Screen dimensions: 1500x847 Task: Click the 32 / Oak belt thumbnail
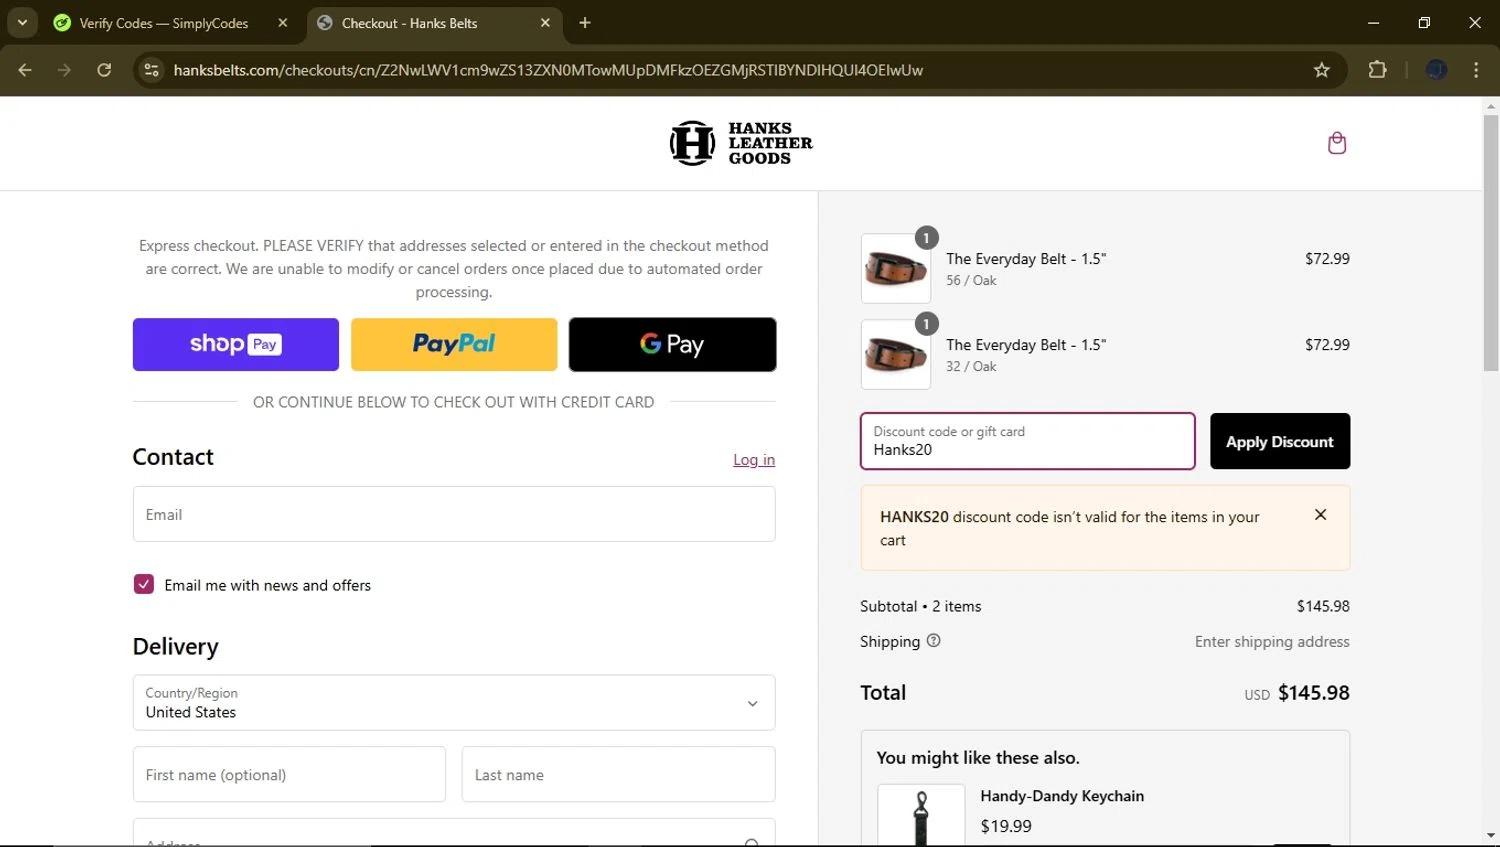[x=896, y=355]
